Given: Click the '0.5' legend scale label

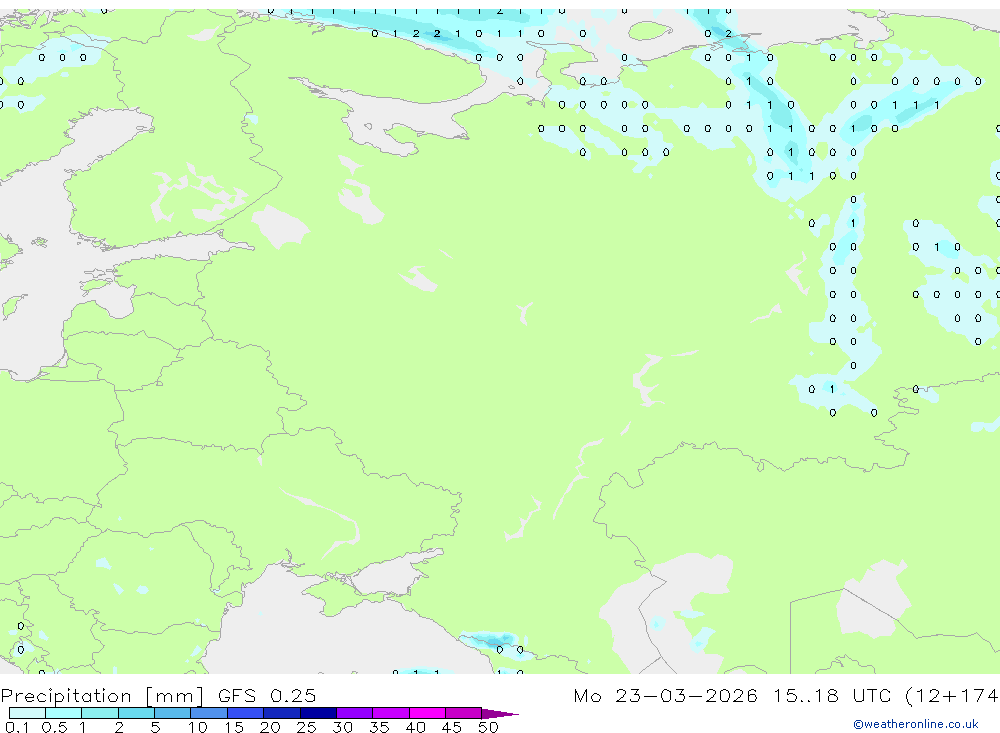Looking at the screenshot, I should pos(54,727).
